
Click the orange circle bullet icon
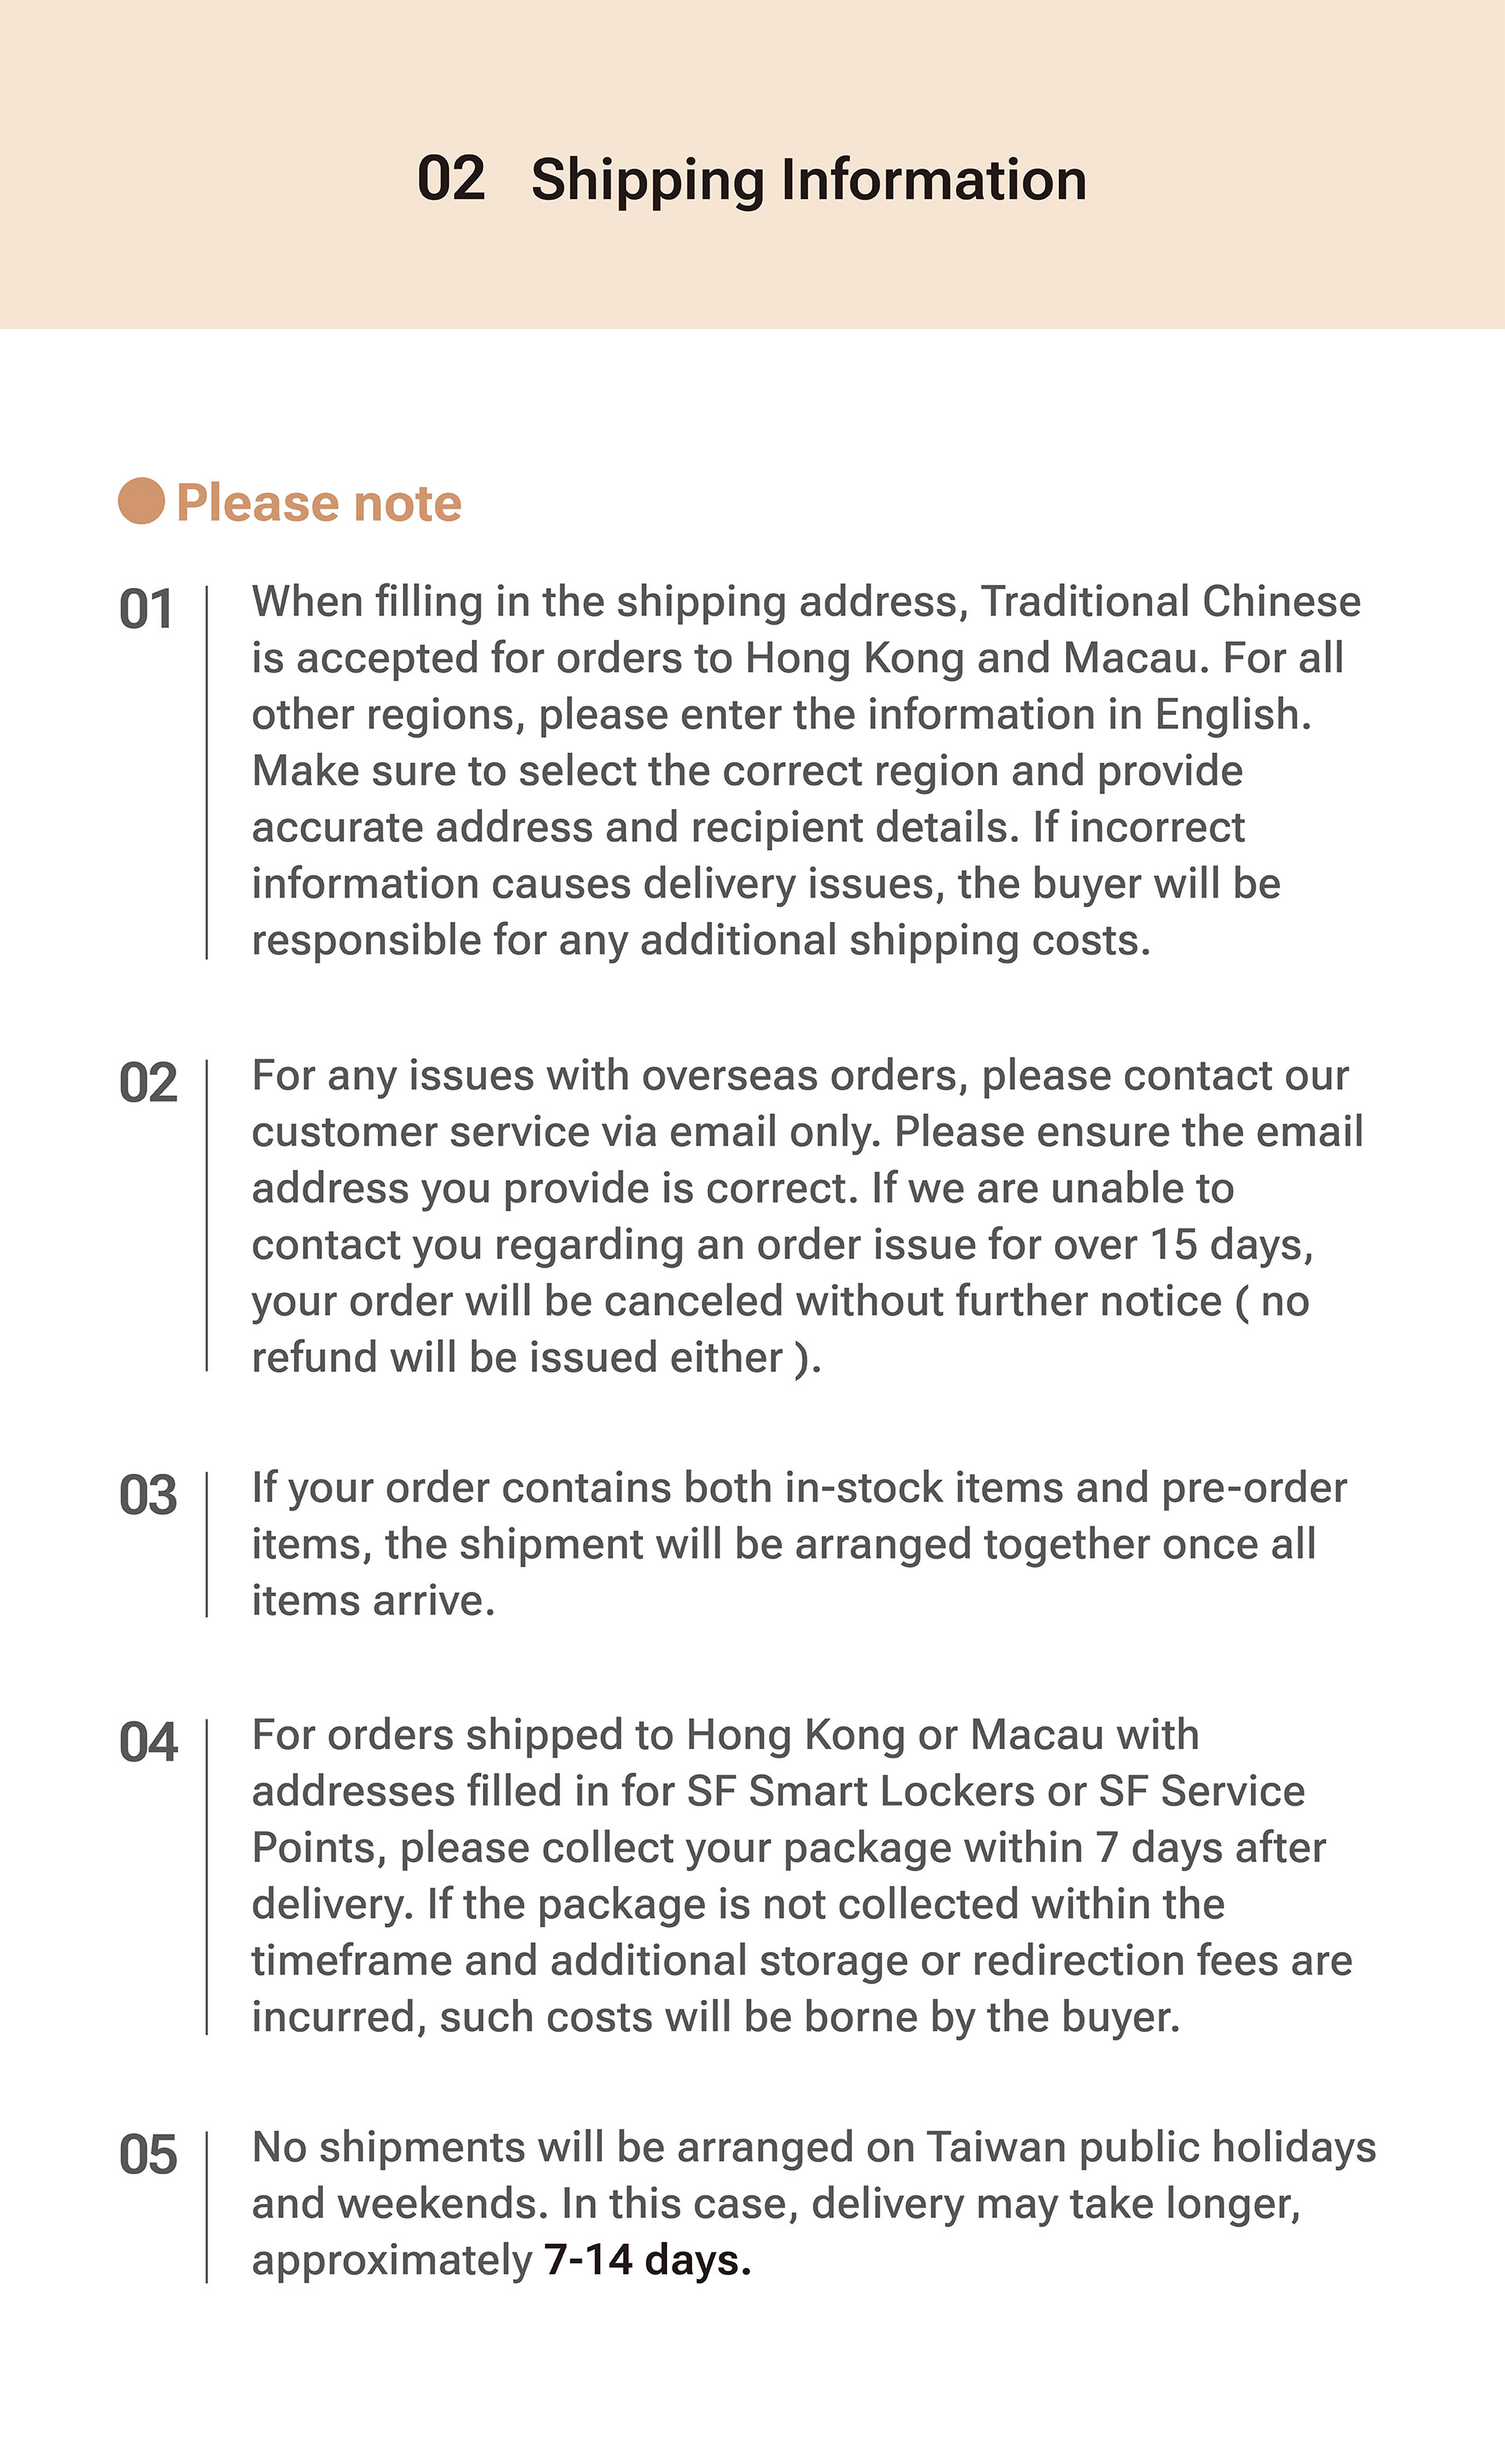141,501
